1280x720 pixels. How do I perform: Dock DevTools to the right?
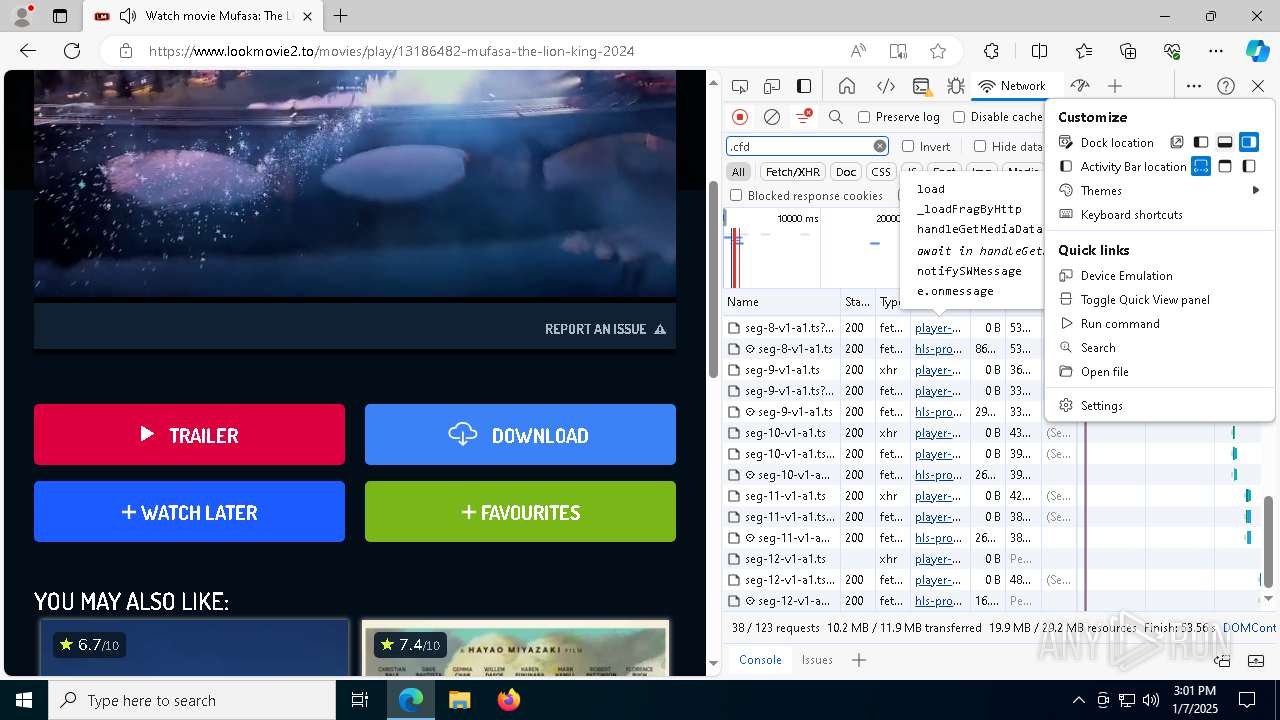point(1248,142)
